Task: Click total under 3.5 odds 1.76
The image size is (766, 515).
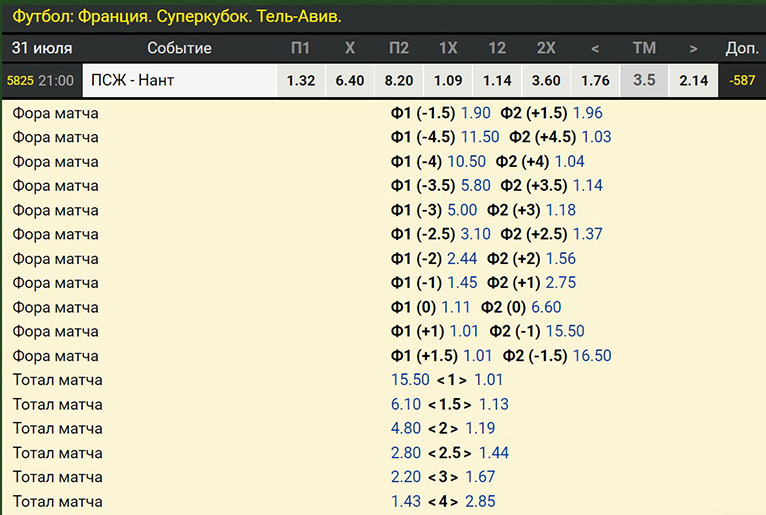Action: tap(595, 80)
